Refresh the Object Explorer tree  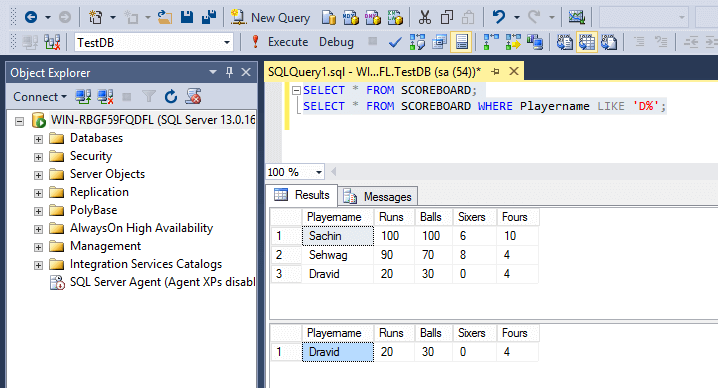point(171,97)
